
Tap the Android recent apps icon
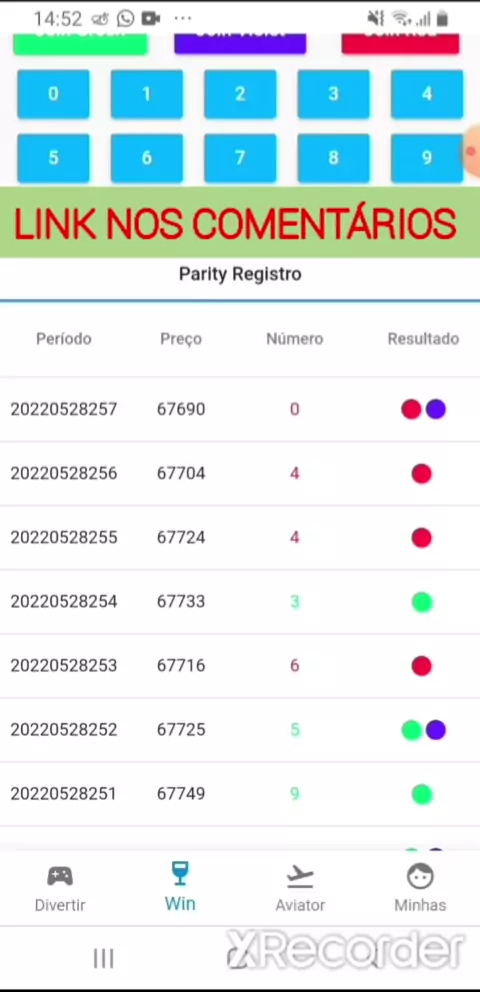click(103, 958)
